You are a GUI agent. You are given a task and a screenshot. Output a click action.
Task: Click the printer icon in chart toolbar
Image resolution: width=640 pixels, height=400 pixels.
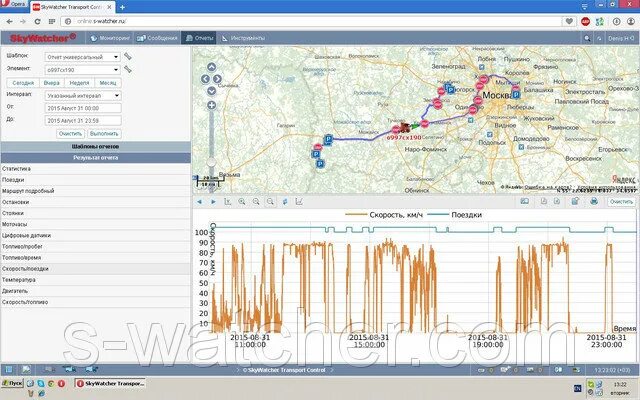[x=594, y=201]
